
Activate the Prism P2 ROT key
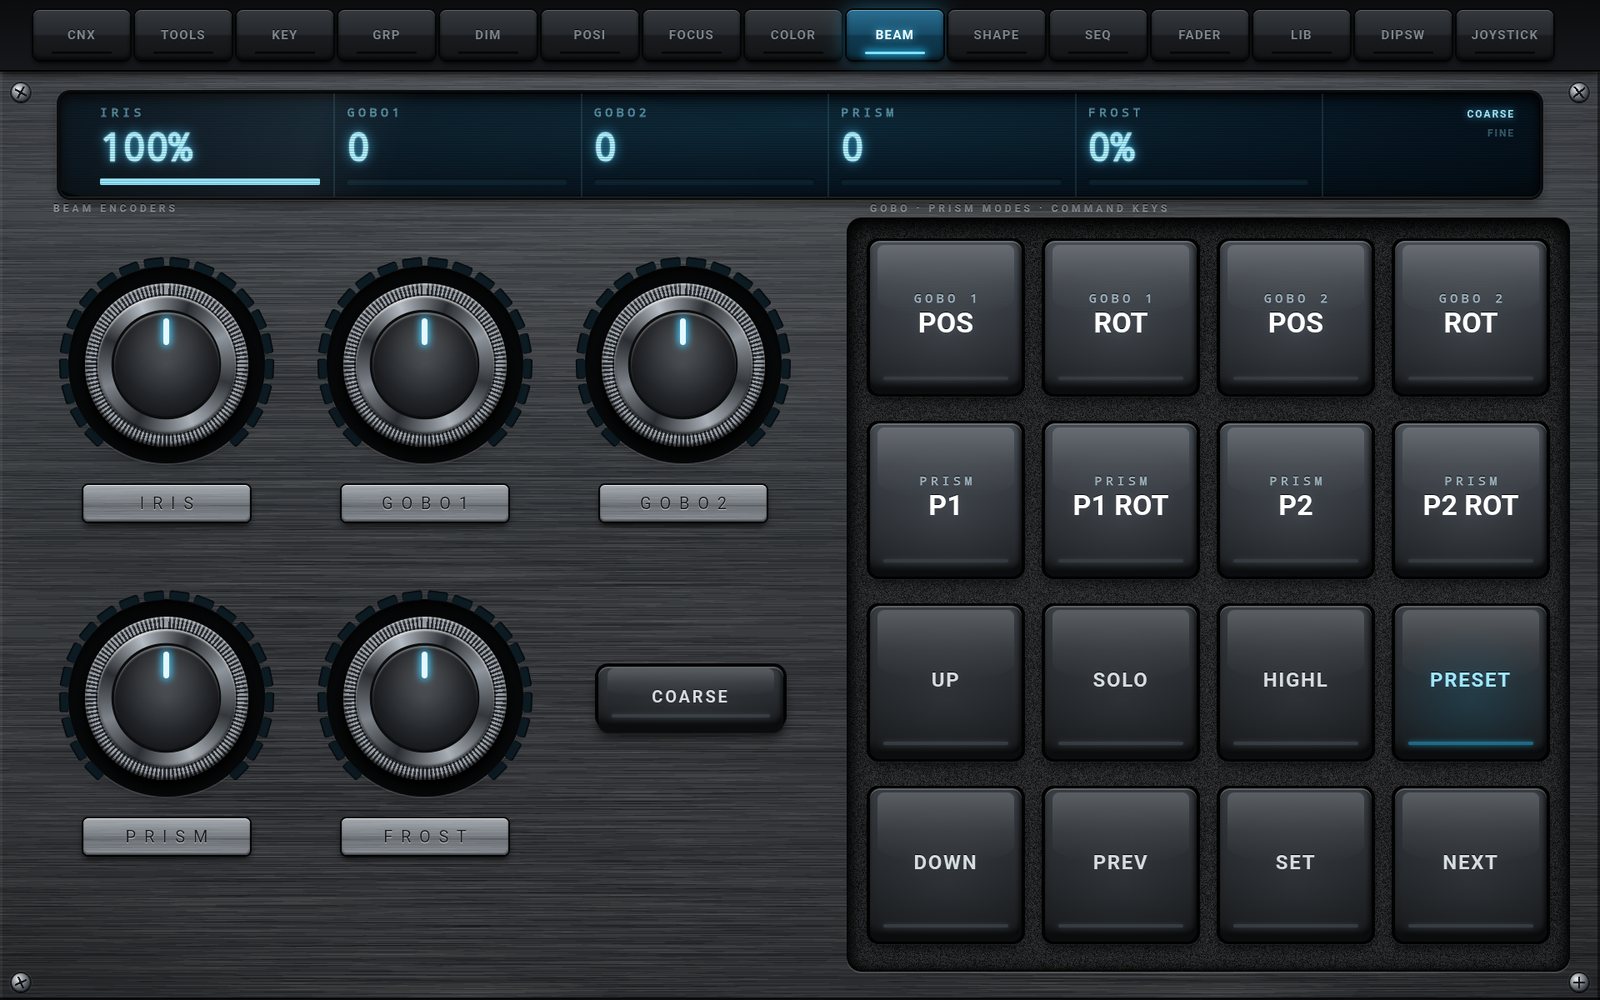coord(1470,498)
